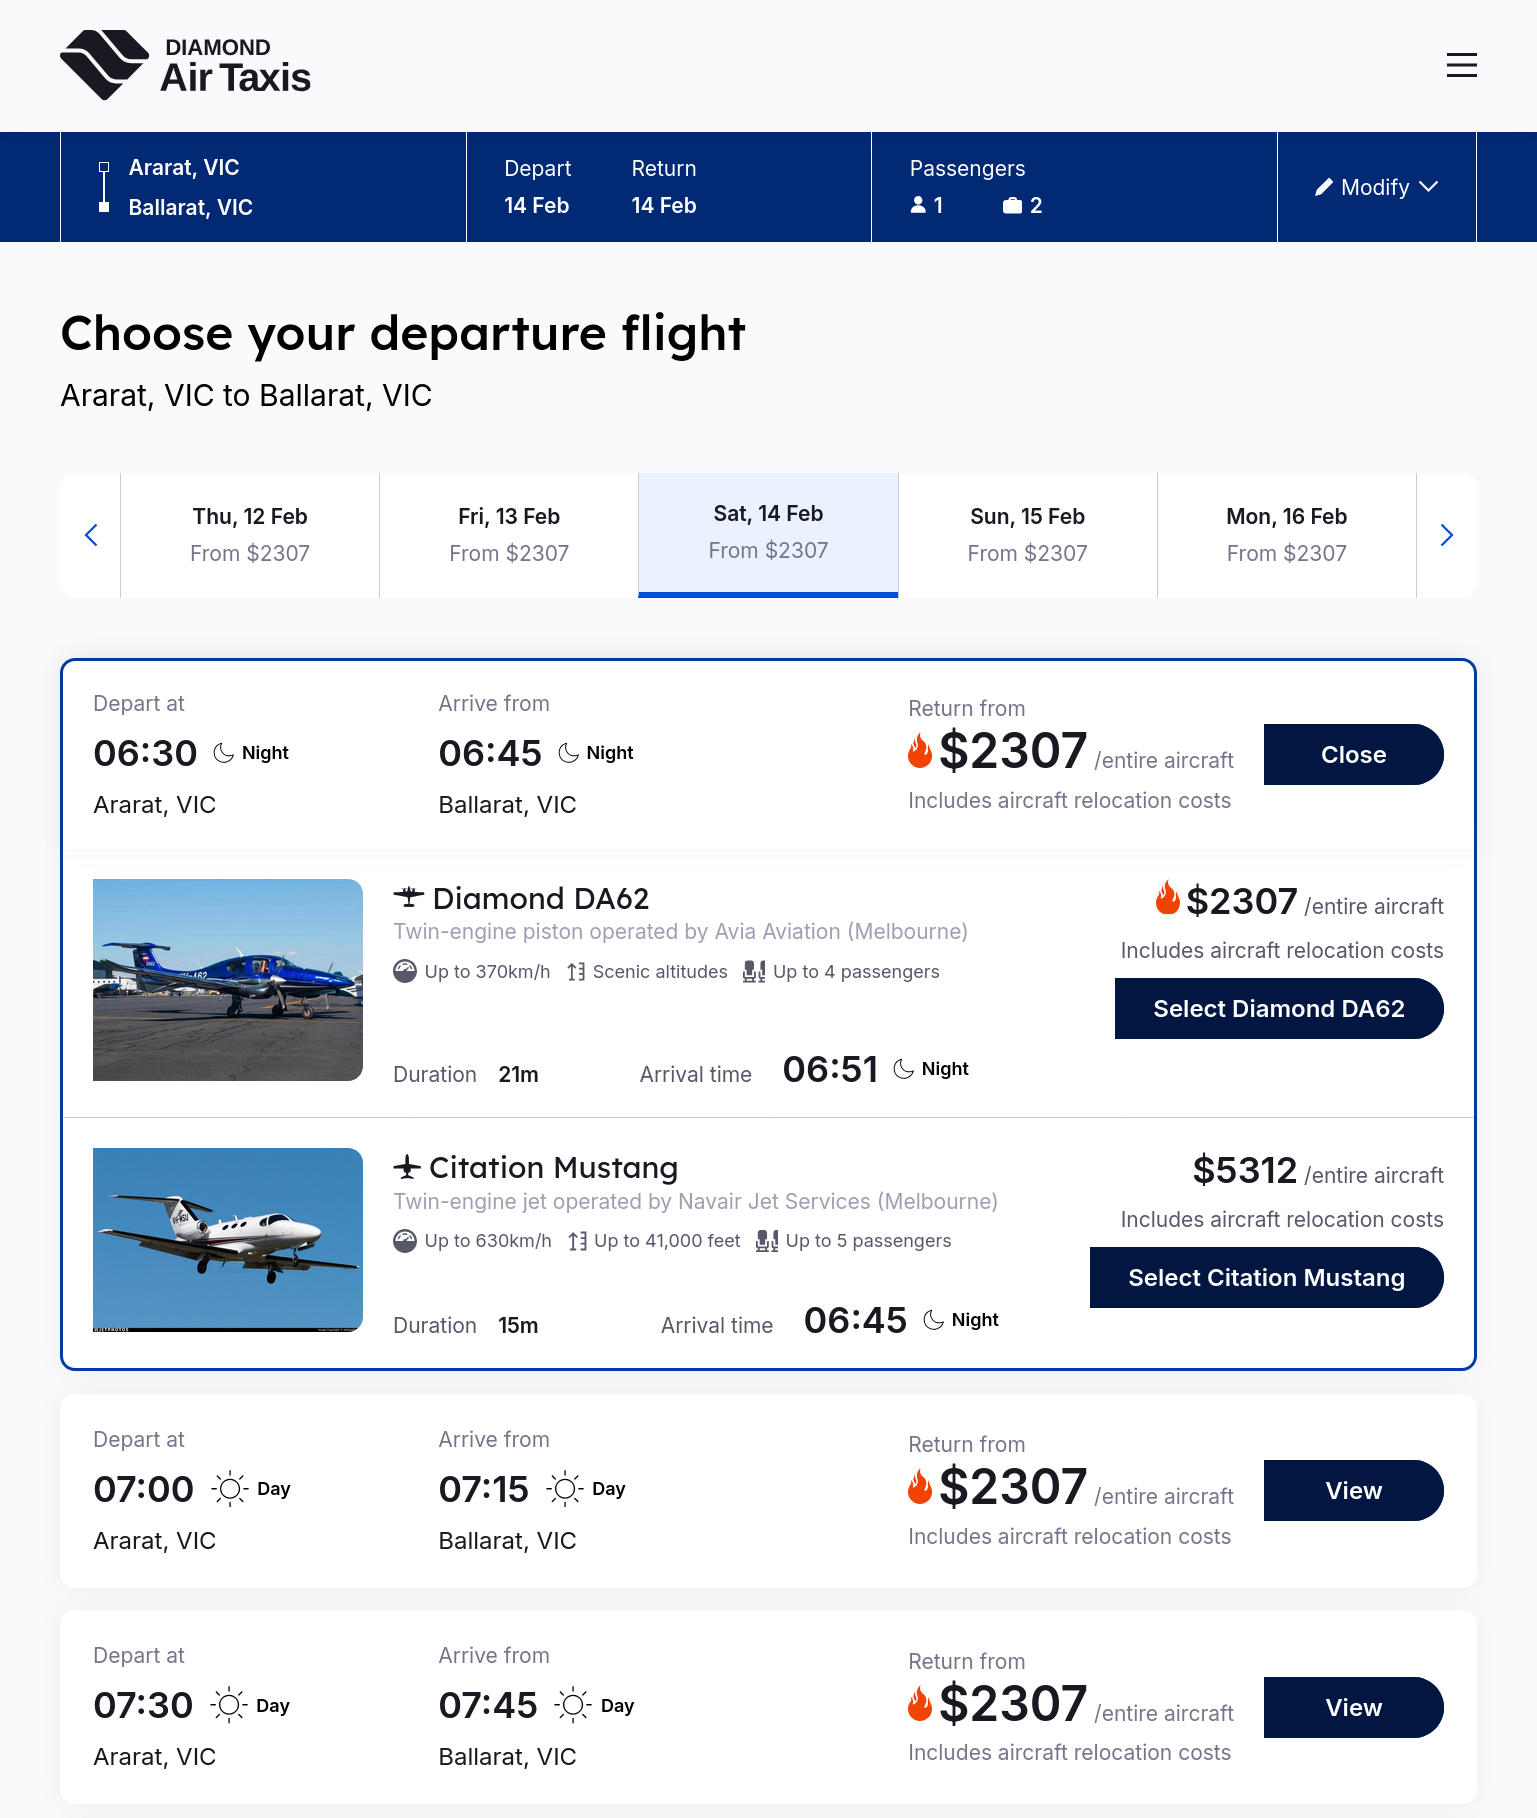Open the hamburger menu

tap(1461, 65)
